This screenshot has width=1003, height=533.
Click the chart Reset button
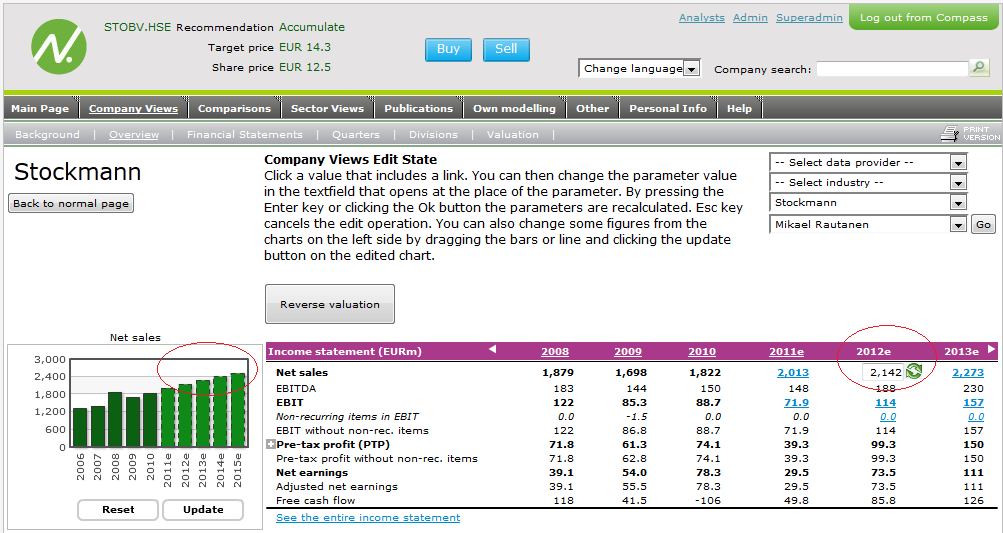click(118, 509)
